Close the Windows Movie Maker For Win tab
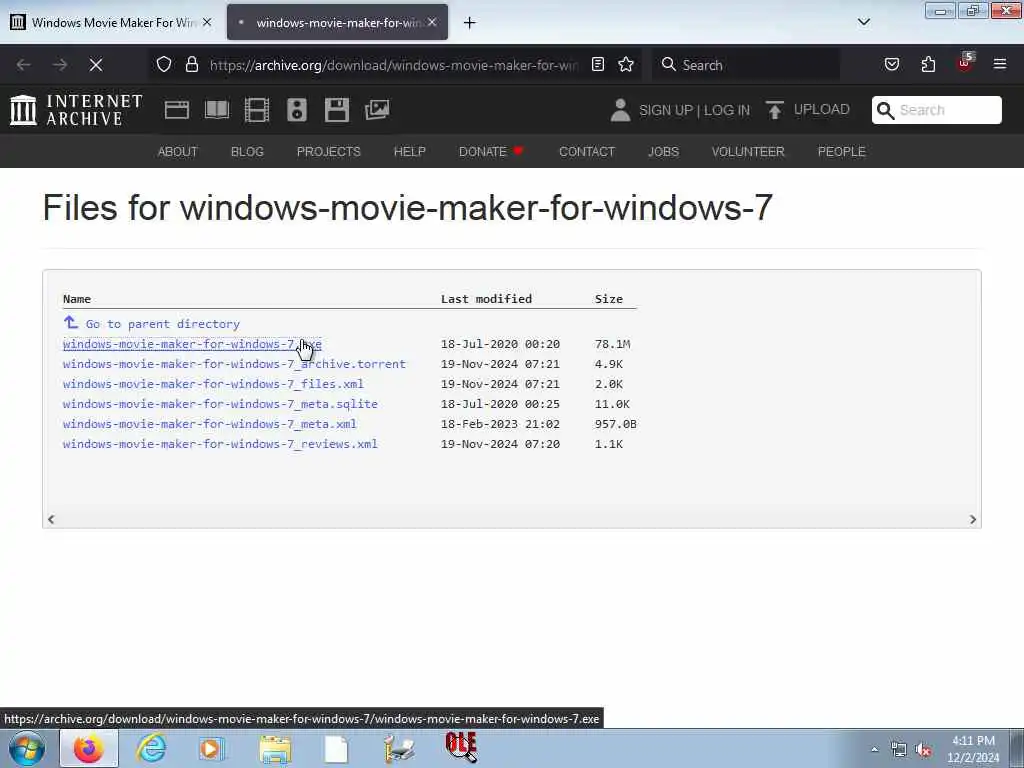This screenshot has width=1024, height=768. click(x=207, y=22)
